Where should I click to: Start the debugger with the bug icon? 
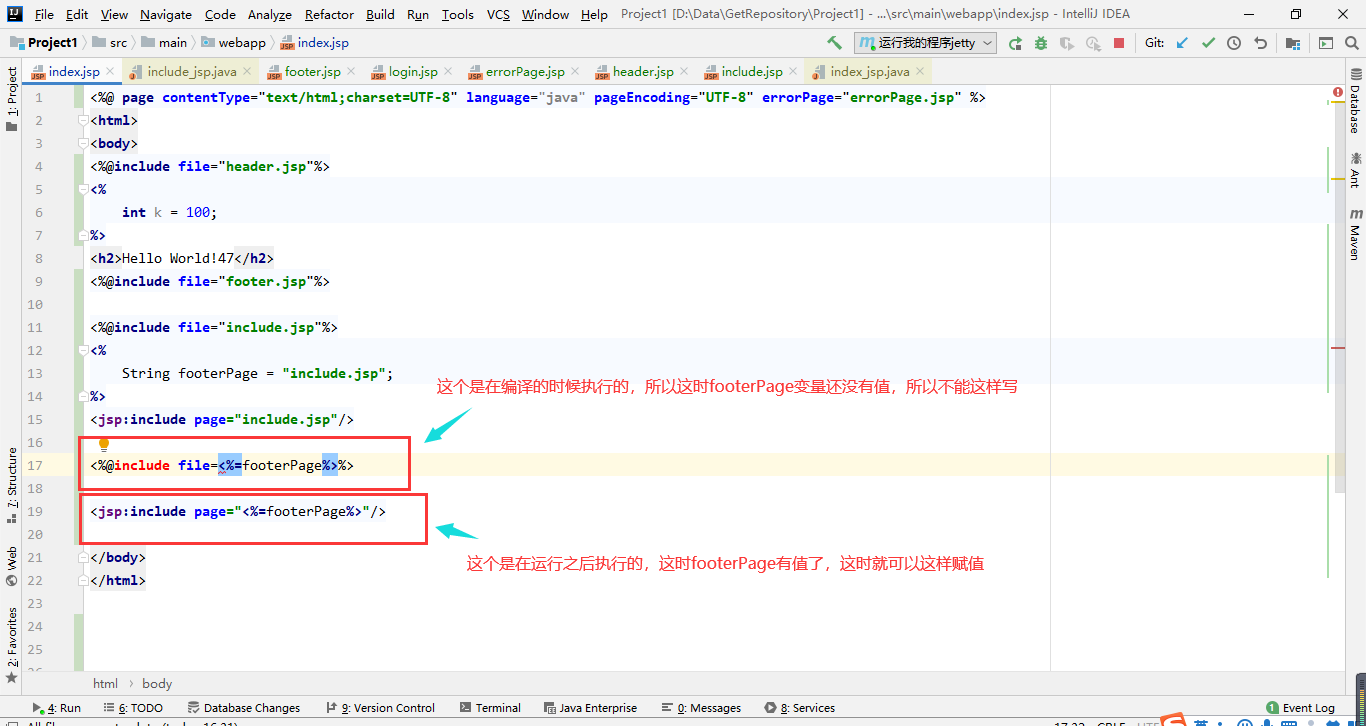click(1038, 42)
